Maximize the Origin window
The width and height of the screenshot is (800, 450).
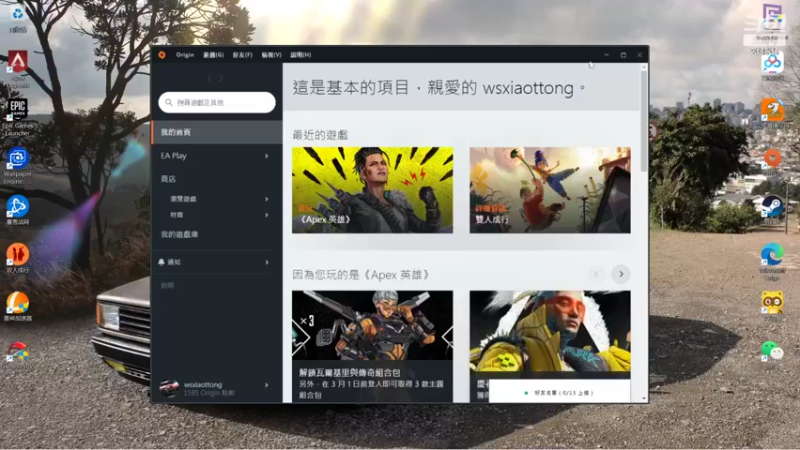click(x=623, y=55)
